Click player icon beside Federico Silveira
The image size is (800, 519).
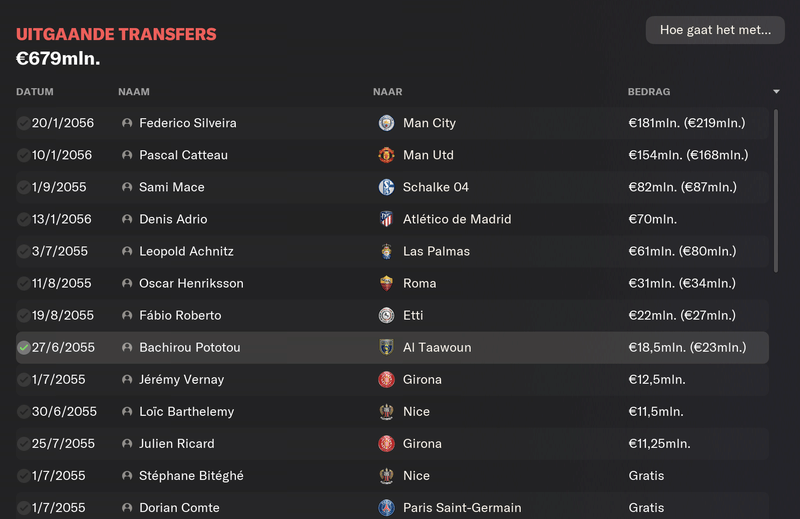127,123
